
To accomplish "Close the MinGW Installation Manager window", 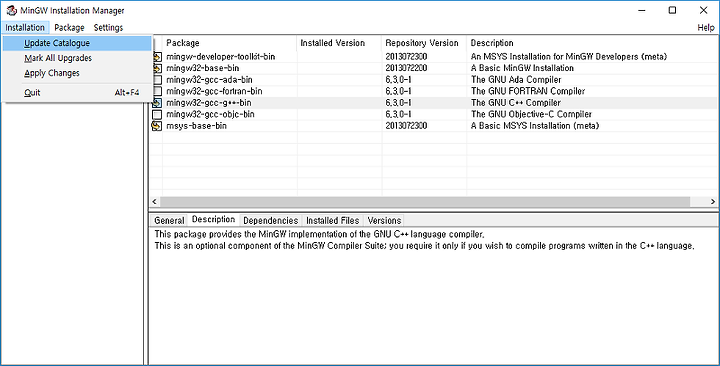I will [703, 10].
